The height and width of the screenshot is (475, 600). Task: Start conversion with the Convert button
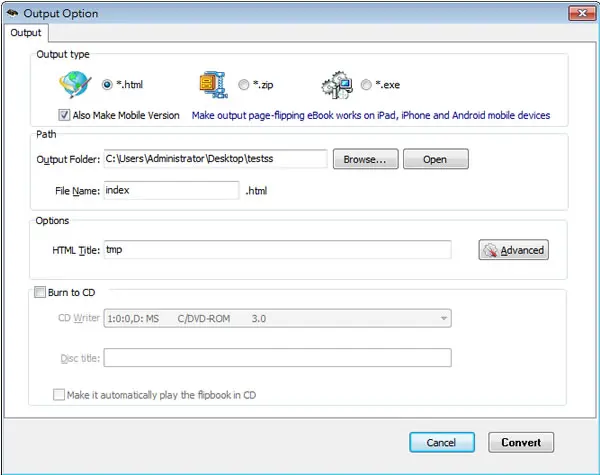(x=521, y=442)
